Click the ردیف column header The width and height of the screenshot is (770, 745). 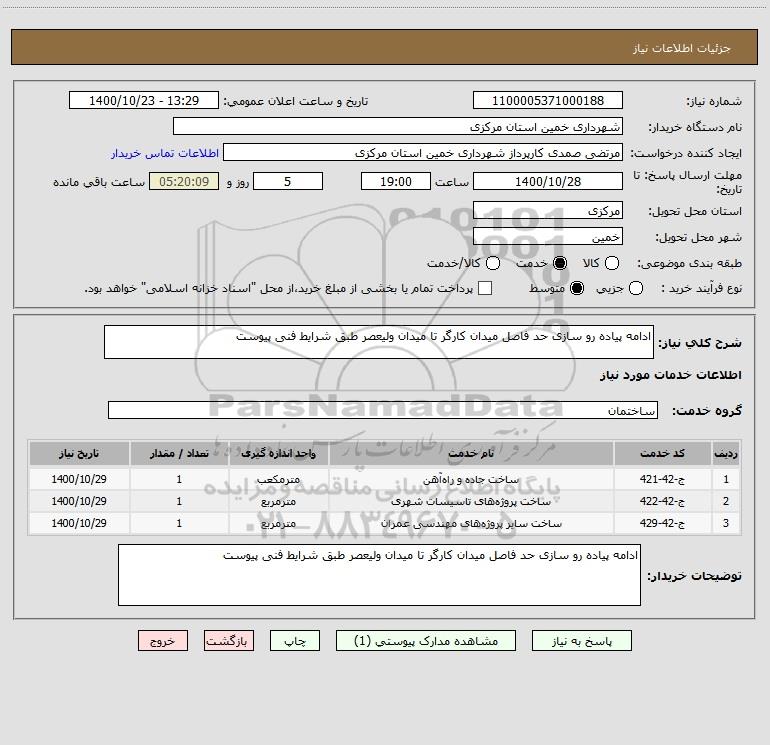tap(726, 453)
